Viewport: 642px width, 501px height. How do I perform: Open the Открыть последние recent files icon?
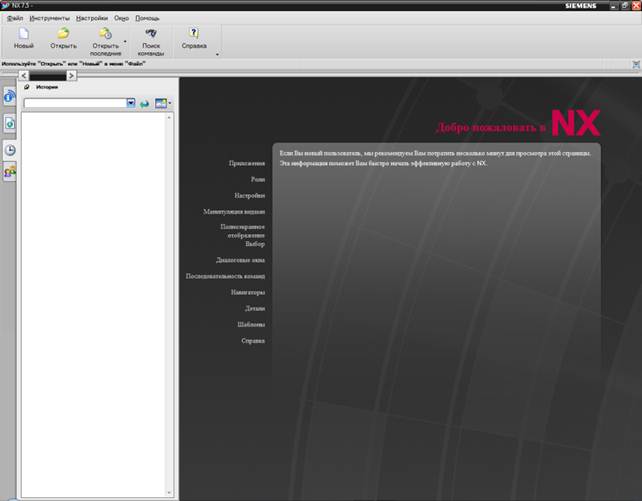click(x=105, y=34)
